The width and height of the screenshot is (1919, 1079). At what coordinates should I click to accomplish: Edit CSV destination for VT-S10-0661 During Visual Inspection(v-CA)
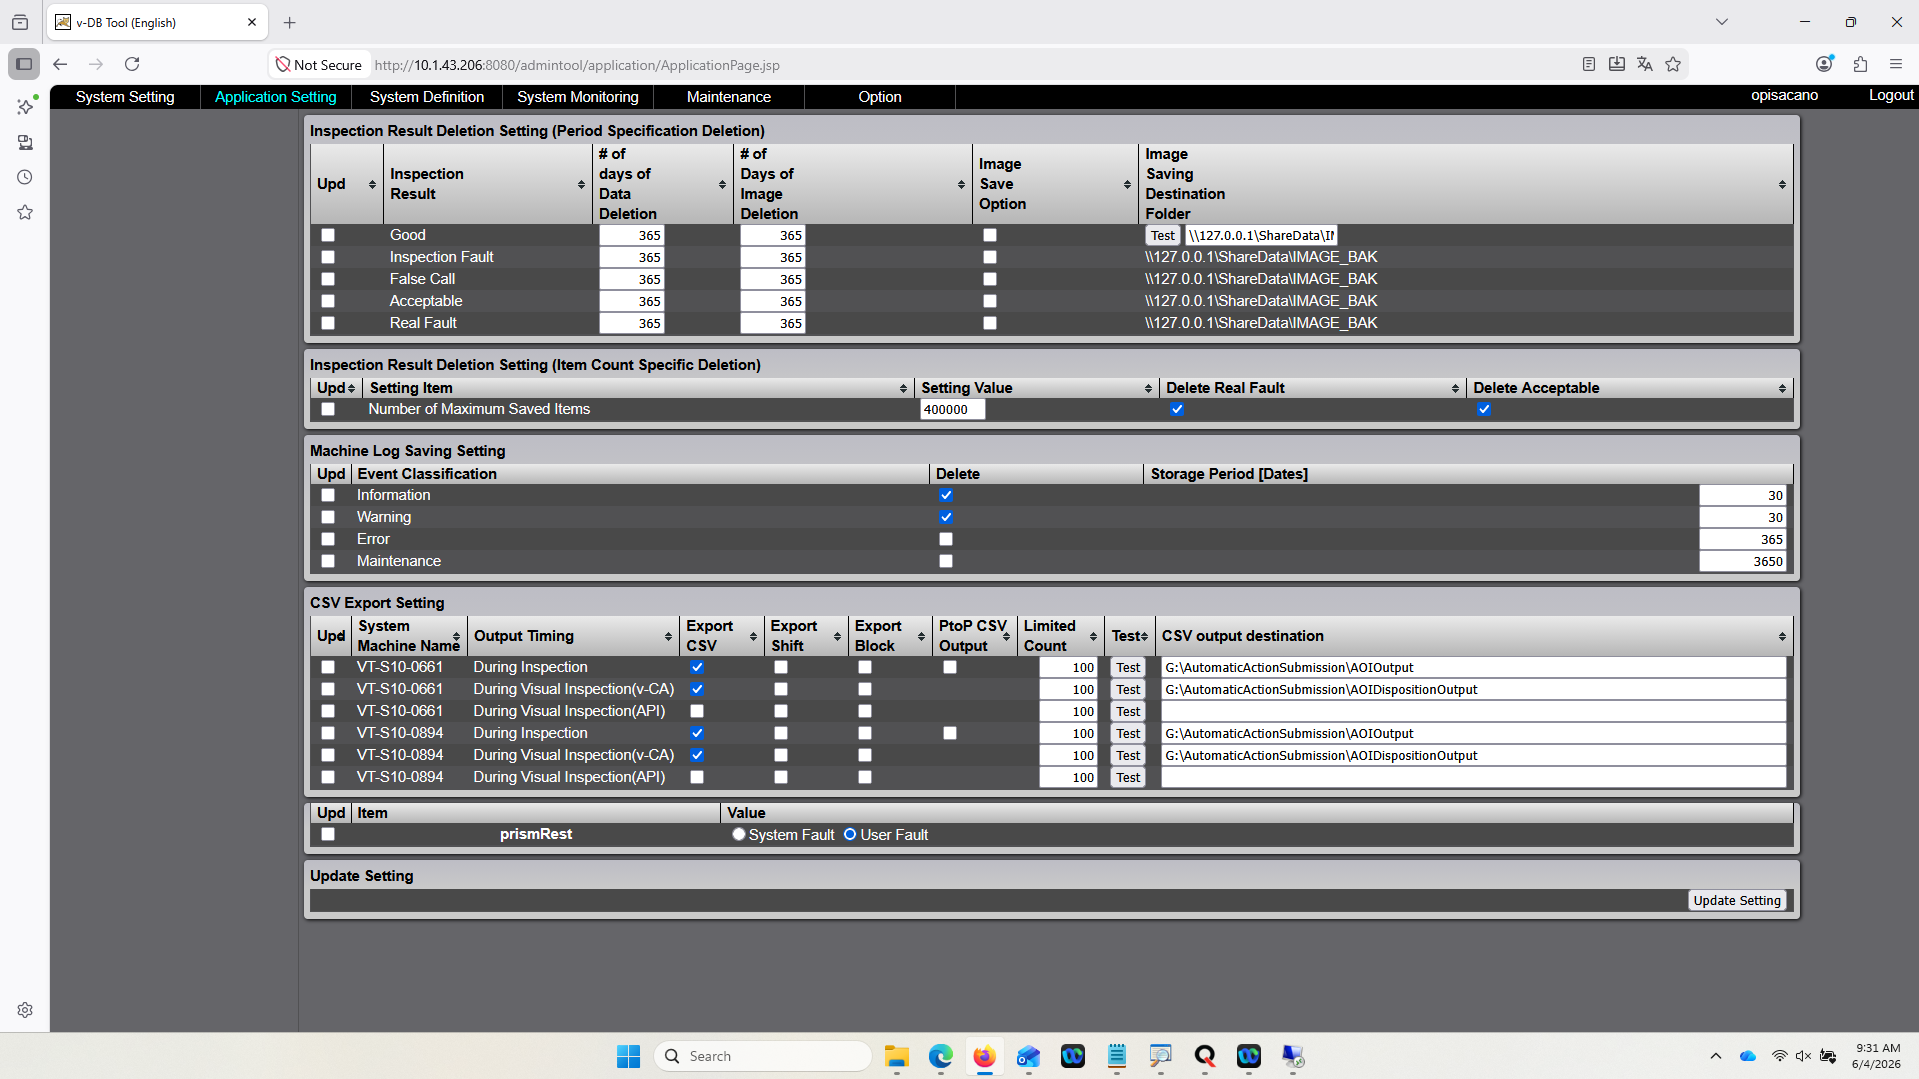[1474, 689]
